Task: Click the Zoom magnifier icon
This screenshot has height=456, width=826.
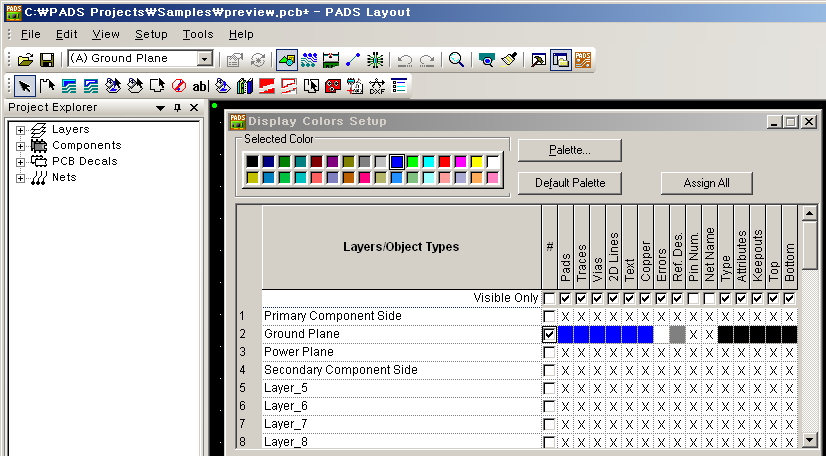Action: coord(456,60)
